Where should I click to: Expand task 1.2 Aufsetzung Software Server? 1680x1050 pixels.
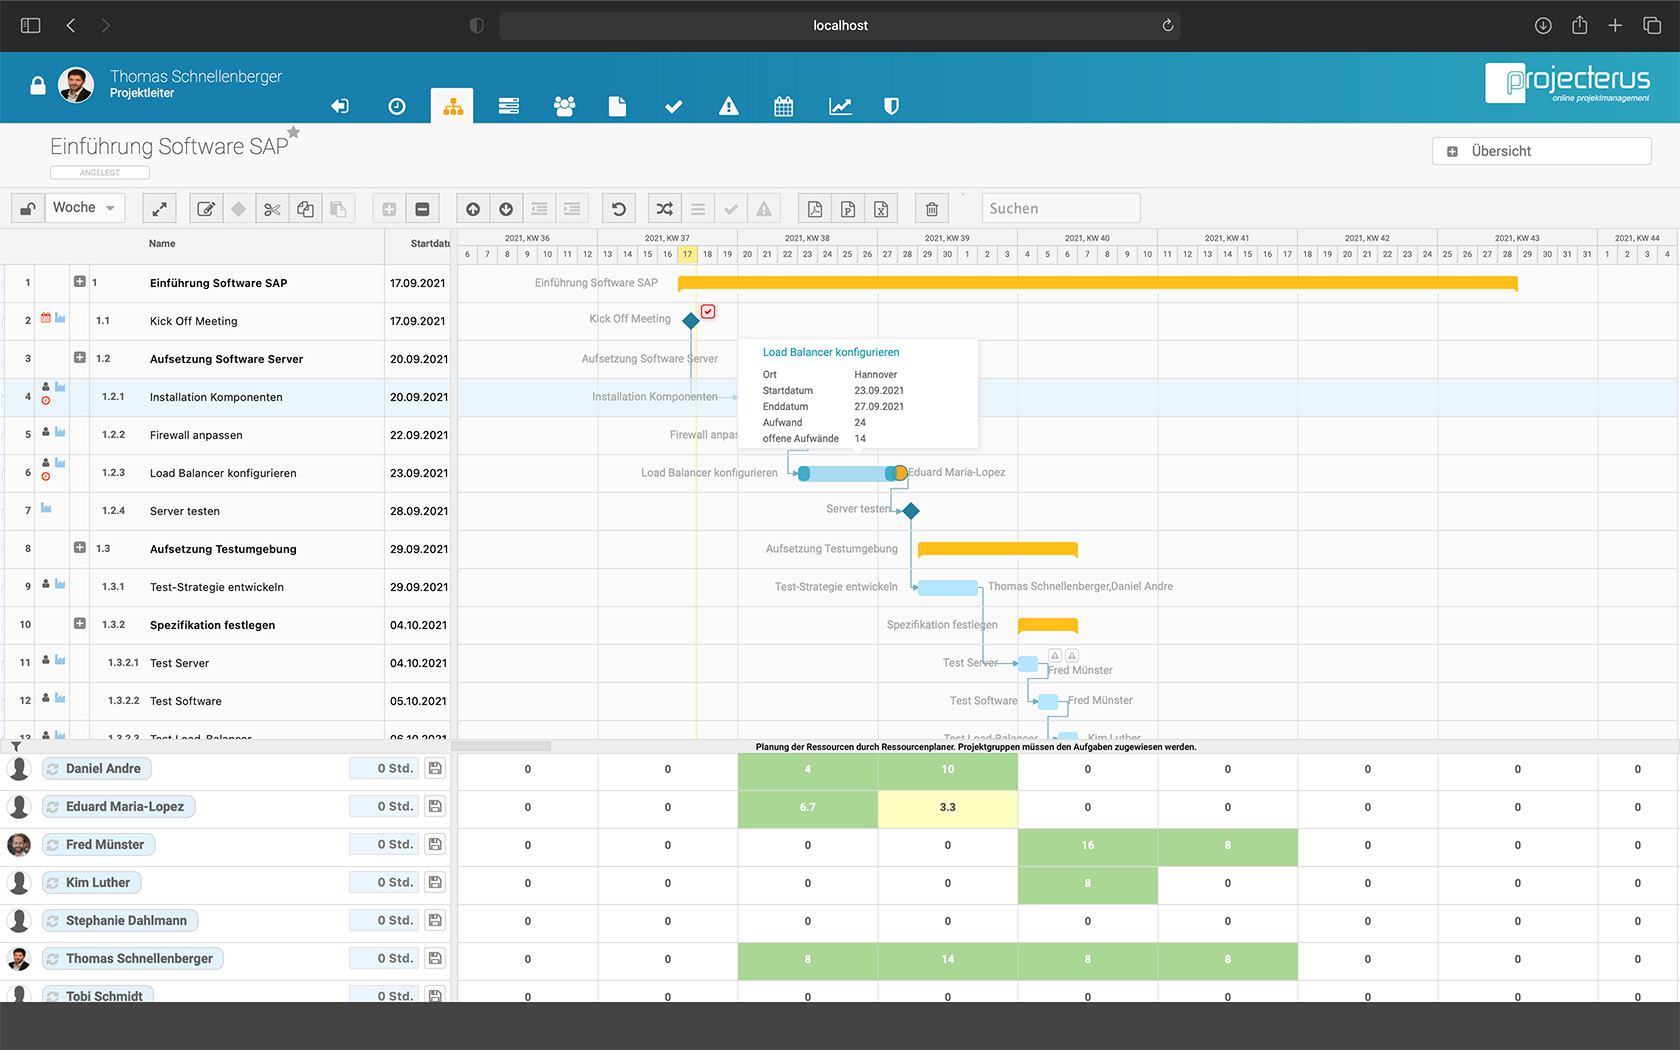[80, 357]
